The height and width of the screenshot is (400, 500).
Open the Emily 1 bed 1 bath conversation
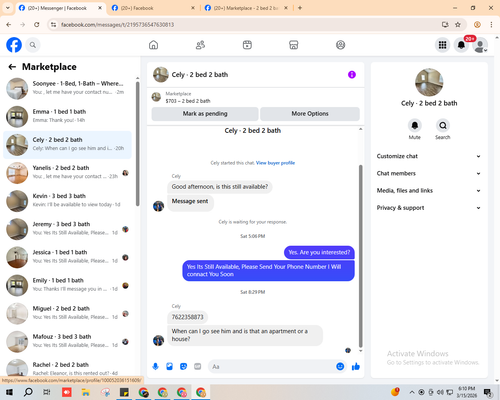click(x=67, y=286)
